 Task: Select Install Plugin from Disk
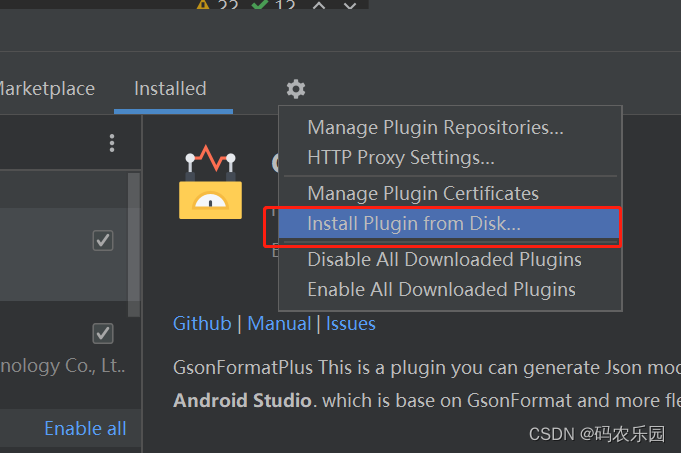[x=449, y=224]
